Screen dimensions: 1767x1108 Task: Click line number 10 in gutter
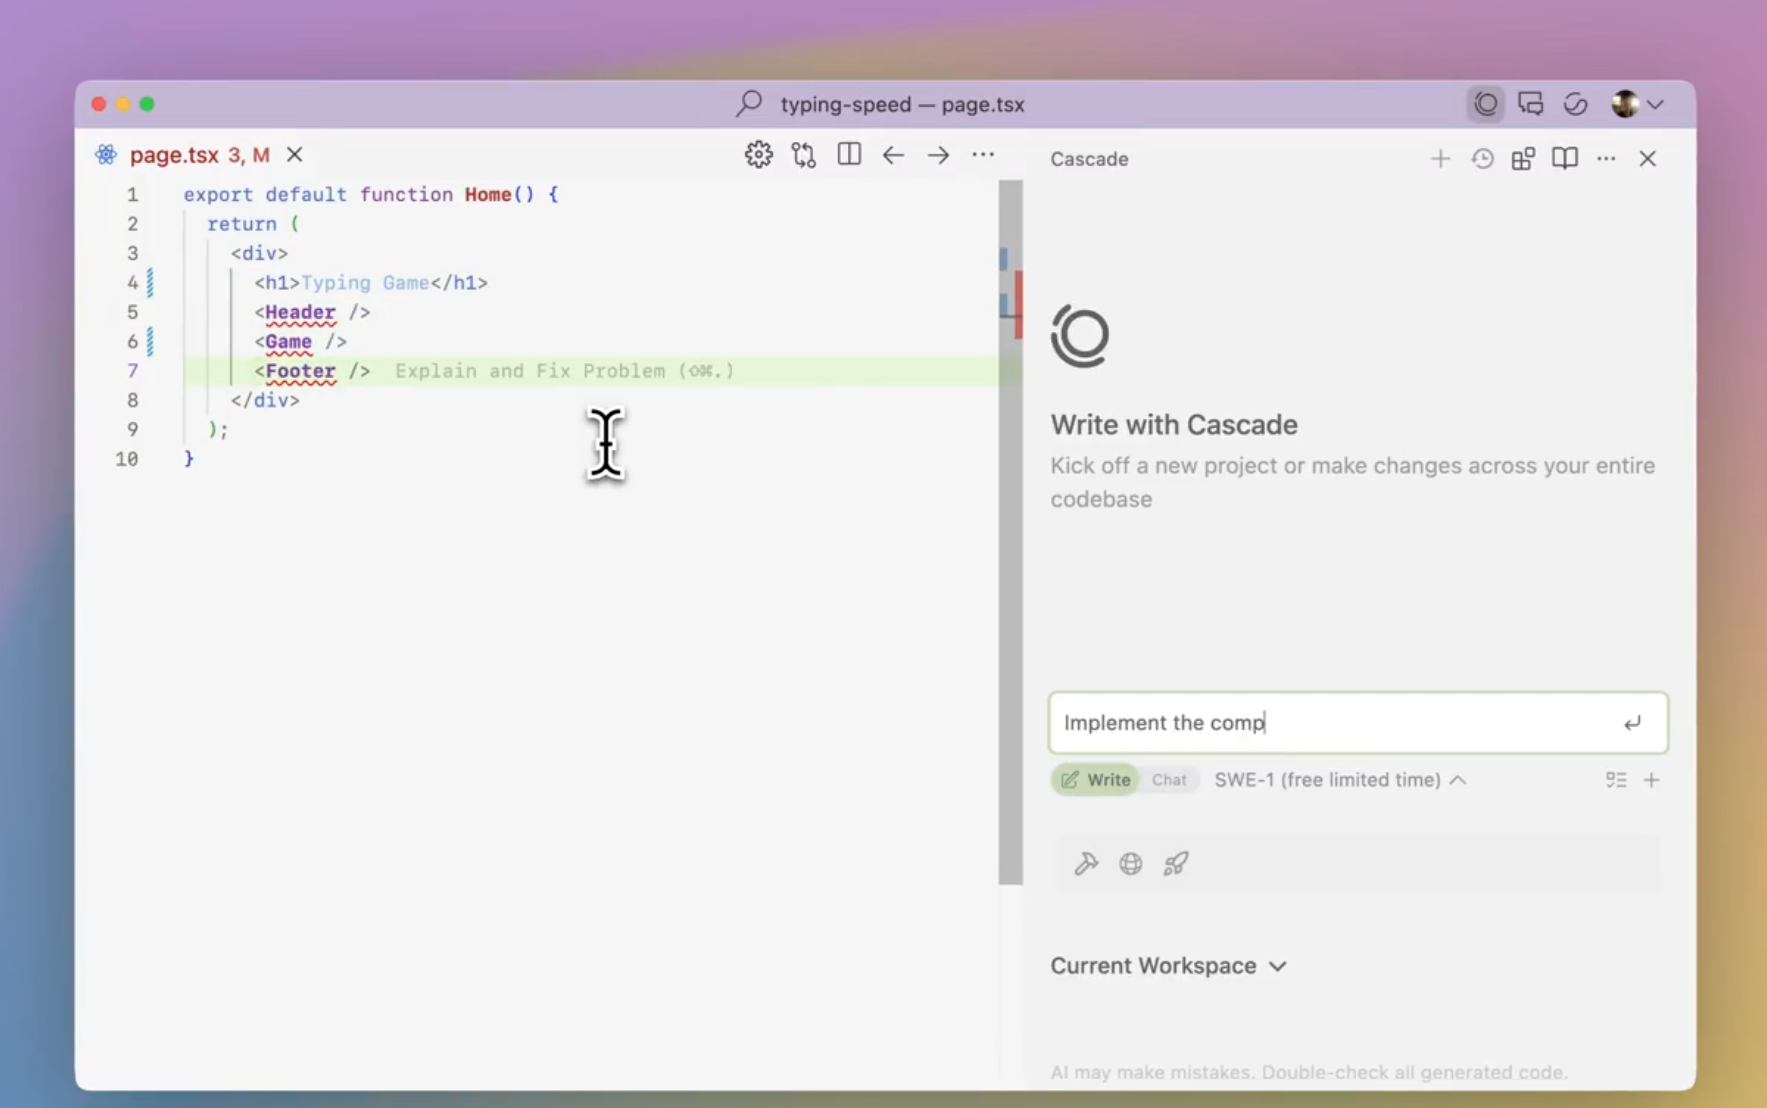127,459
